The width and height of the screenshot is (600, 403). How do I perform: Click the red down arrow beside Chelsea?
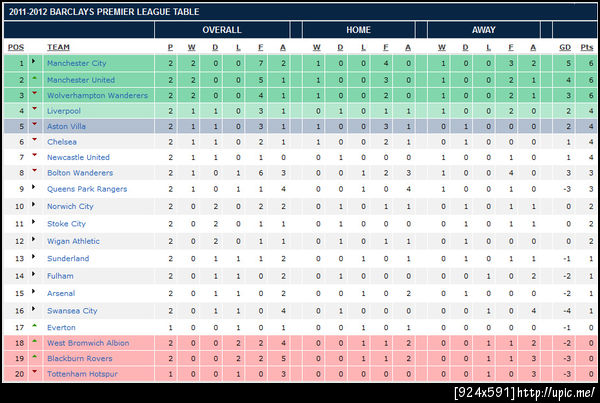[34, 140]
